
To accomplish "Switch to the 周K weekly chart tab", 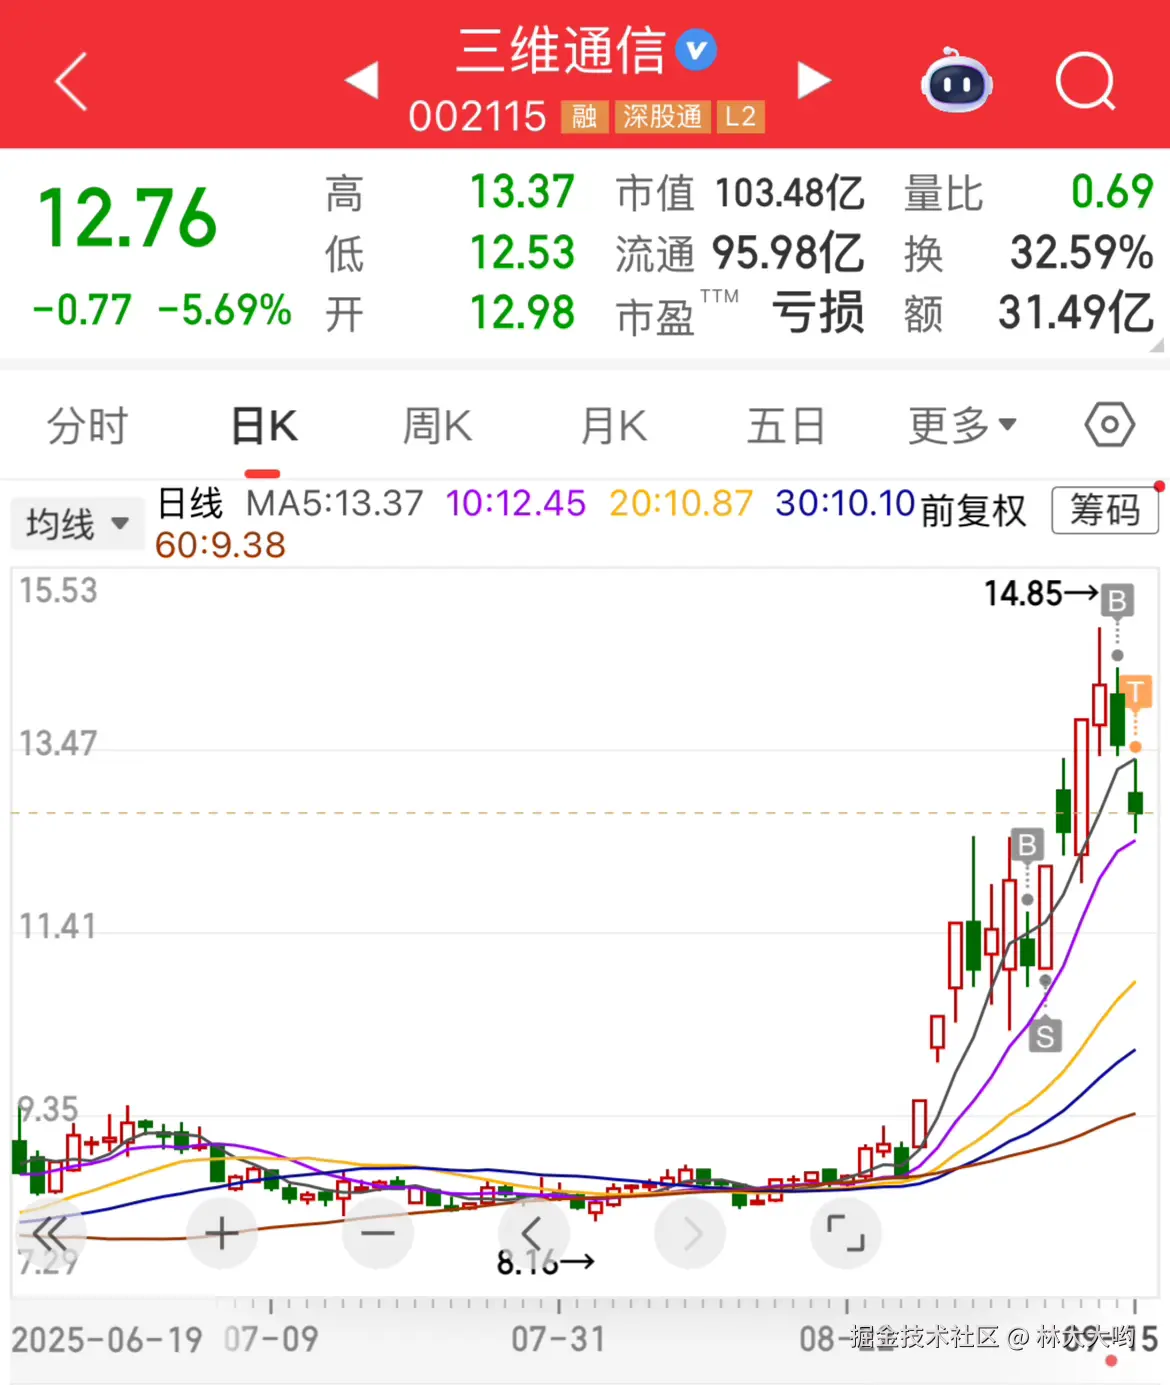I will pyautogui.click(x=436, y=424).
